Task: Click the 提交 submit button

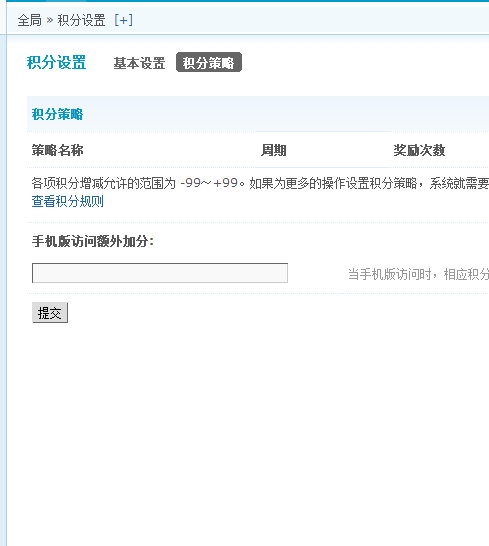Action: pos(50,313)
